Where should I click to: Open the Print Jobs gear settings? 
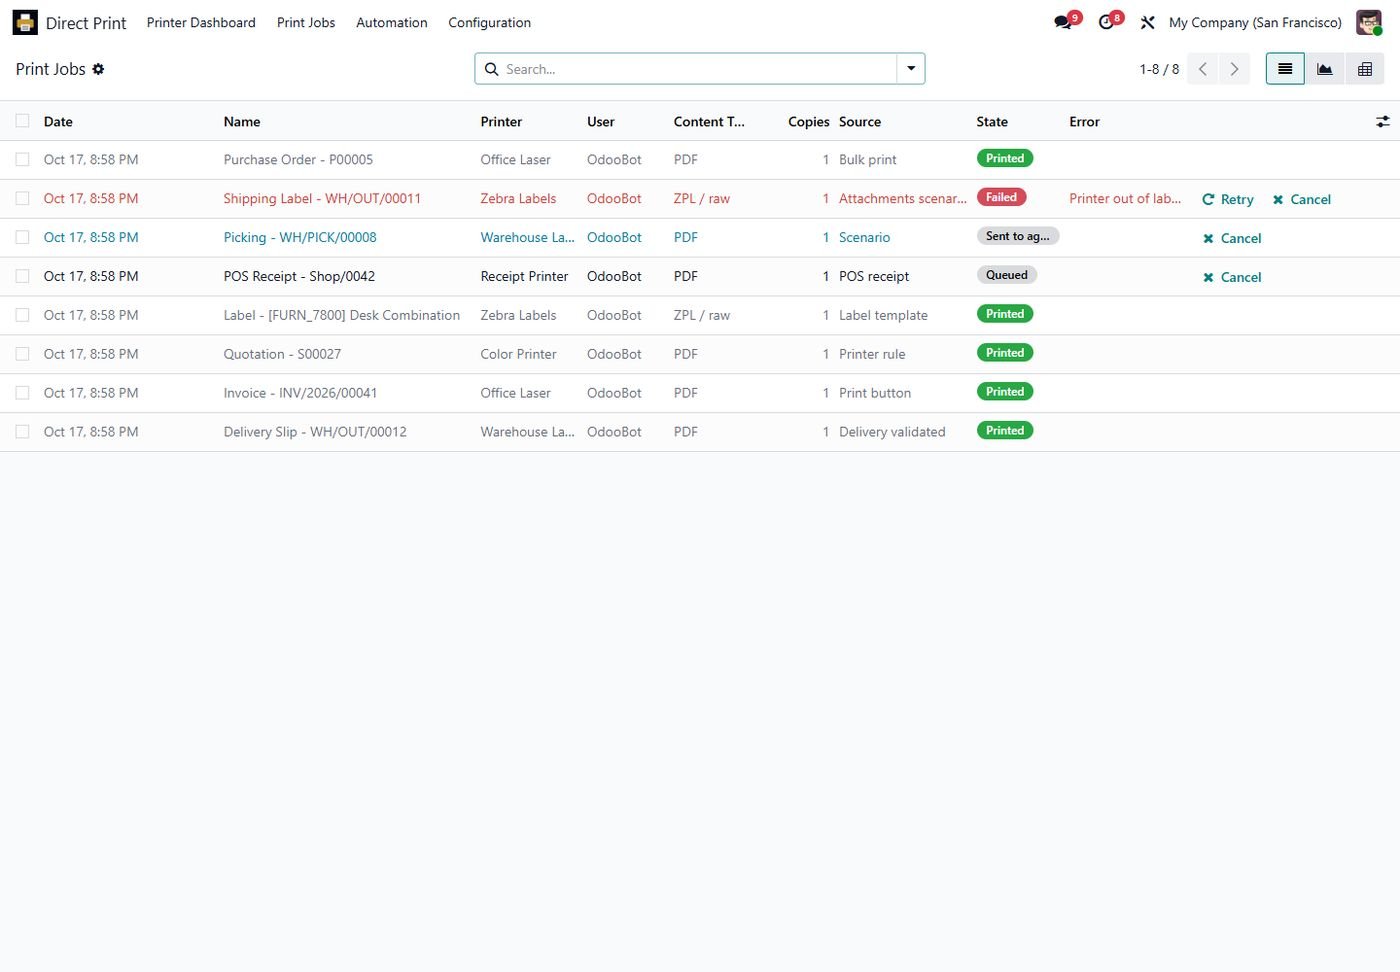pos(98,69)
